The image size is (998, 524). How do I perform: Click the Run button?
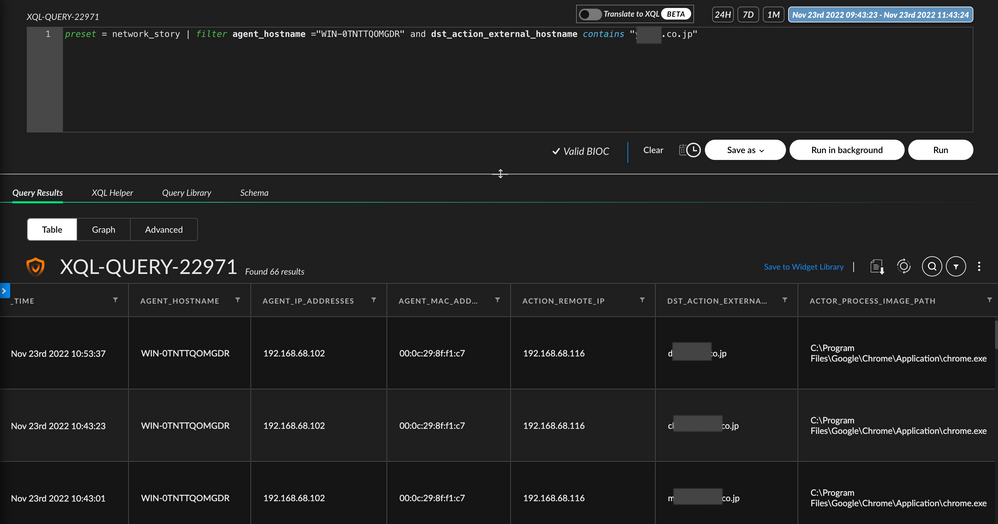point(940,150)
